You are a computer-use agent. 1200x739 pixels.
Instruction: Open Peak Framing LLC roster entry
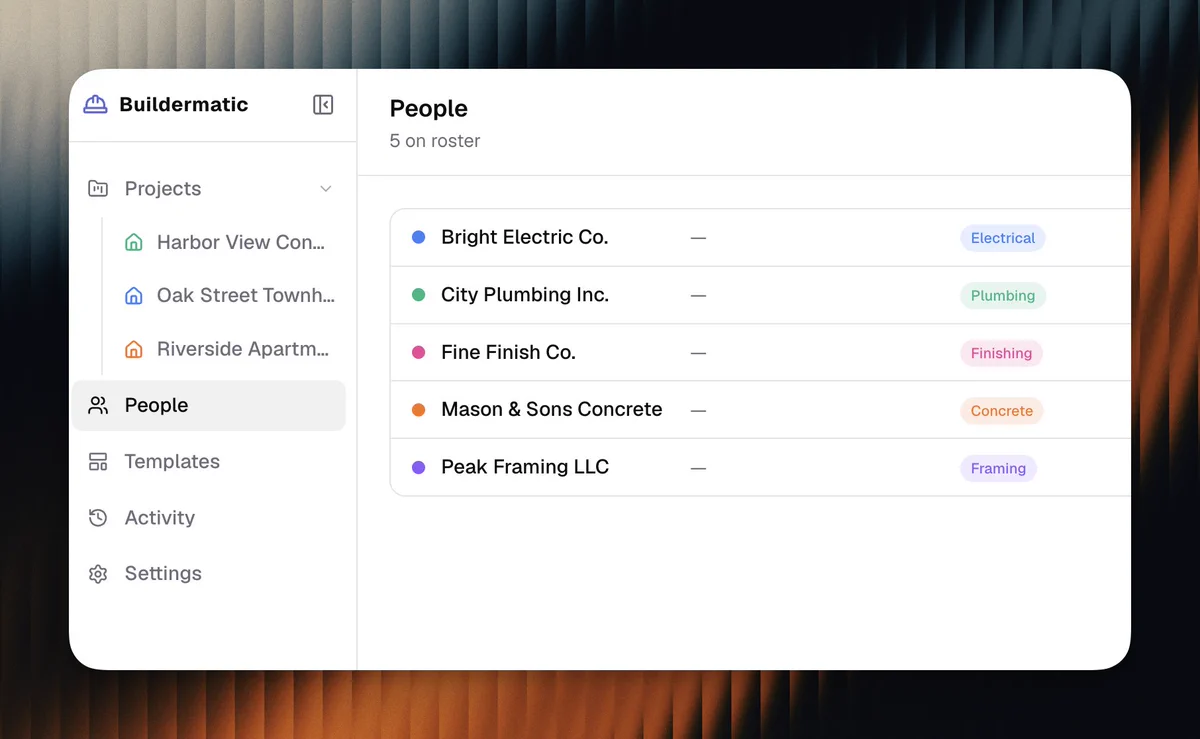(761, 467)
